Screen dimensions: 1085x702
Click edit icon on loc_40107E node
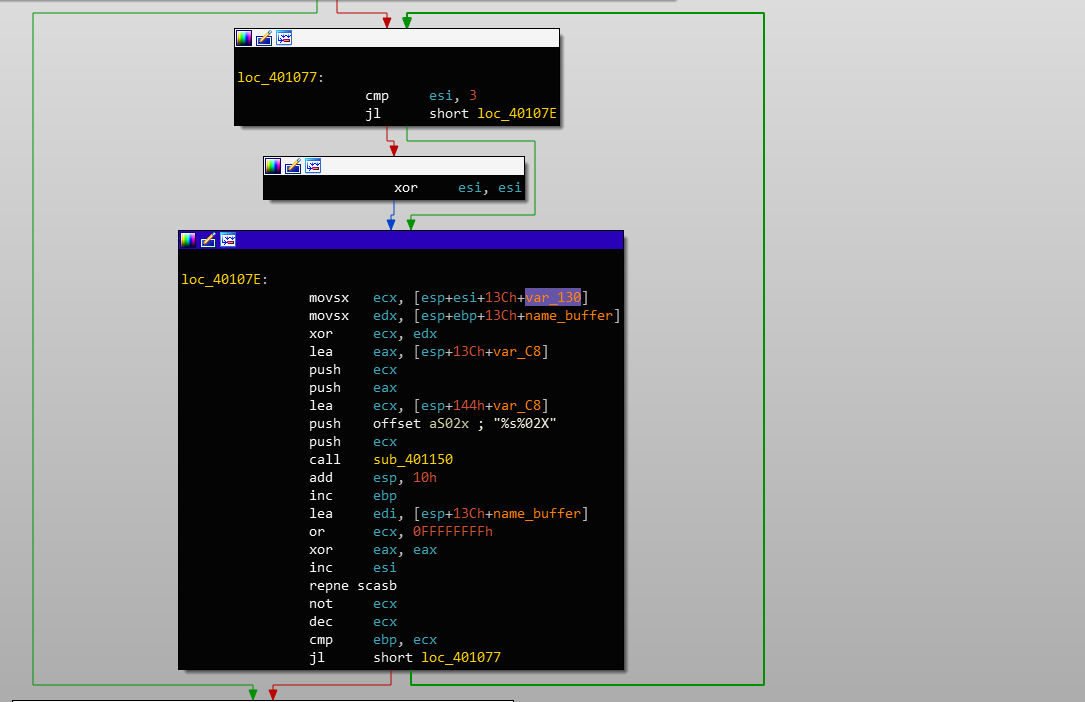(208, 240)
